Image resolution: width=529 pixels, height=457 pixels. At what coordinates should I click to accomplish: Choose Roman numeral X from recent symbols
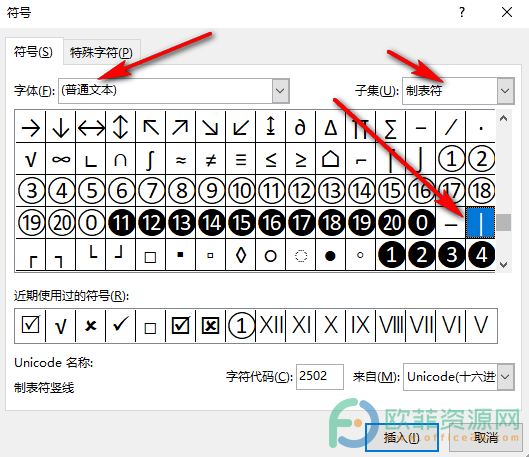(331, 326)
